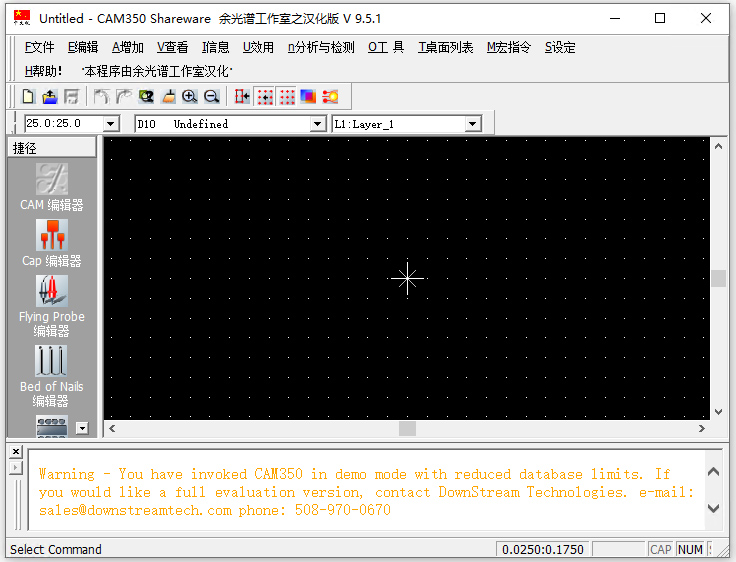Open the V查看 menu

coord(173,47)
